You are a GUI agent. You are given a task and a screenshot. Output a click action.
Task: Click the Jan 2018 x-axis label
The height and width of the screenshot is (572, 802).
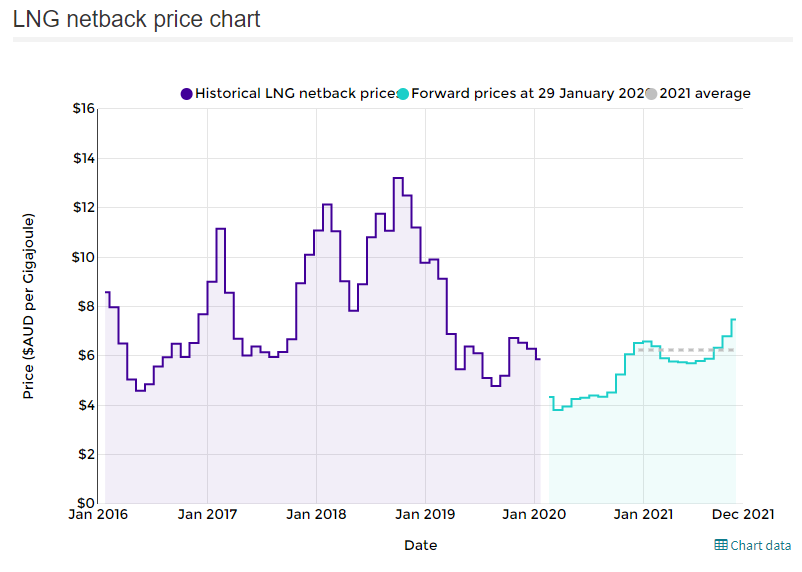pyautogui.click(x=316, y=514)
